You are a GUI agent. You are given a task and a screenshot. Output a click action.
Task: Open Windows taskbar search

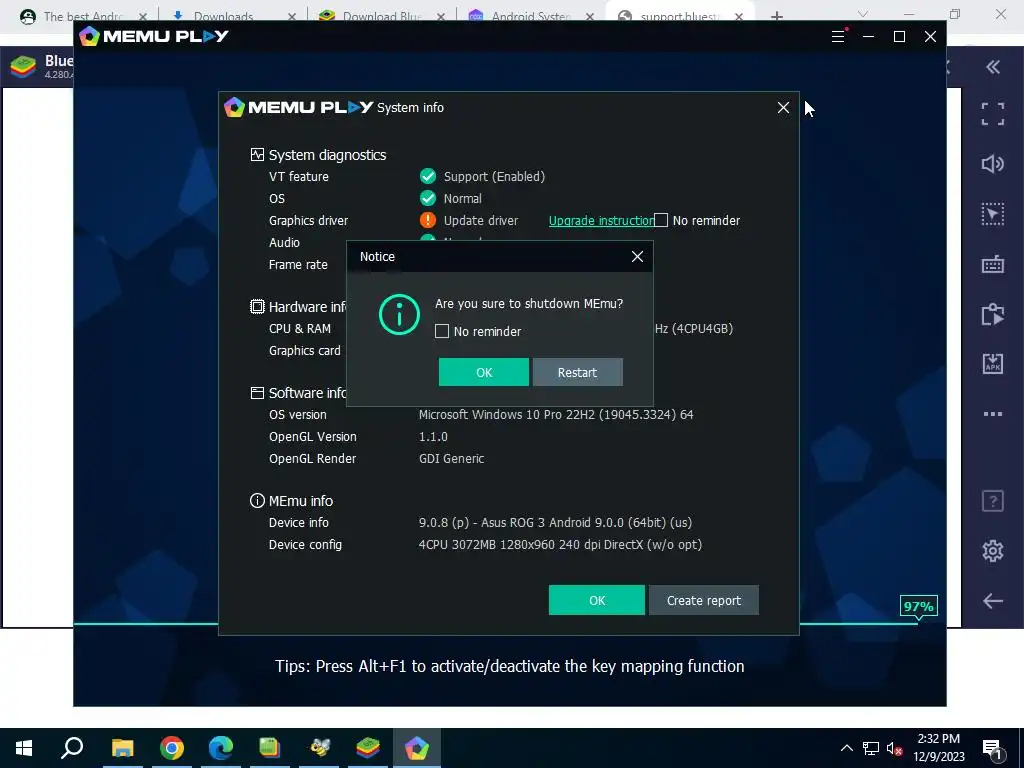(x=72, y=748)
